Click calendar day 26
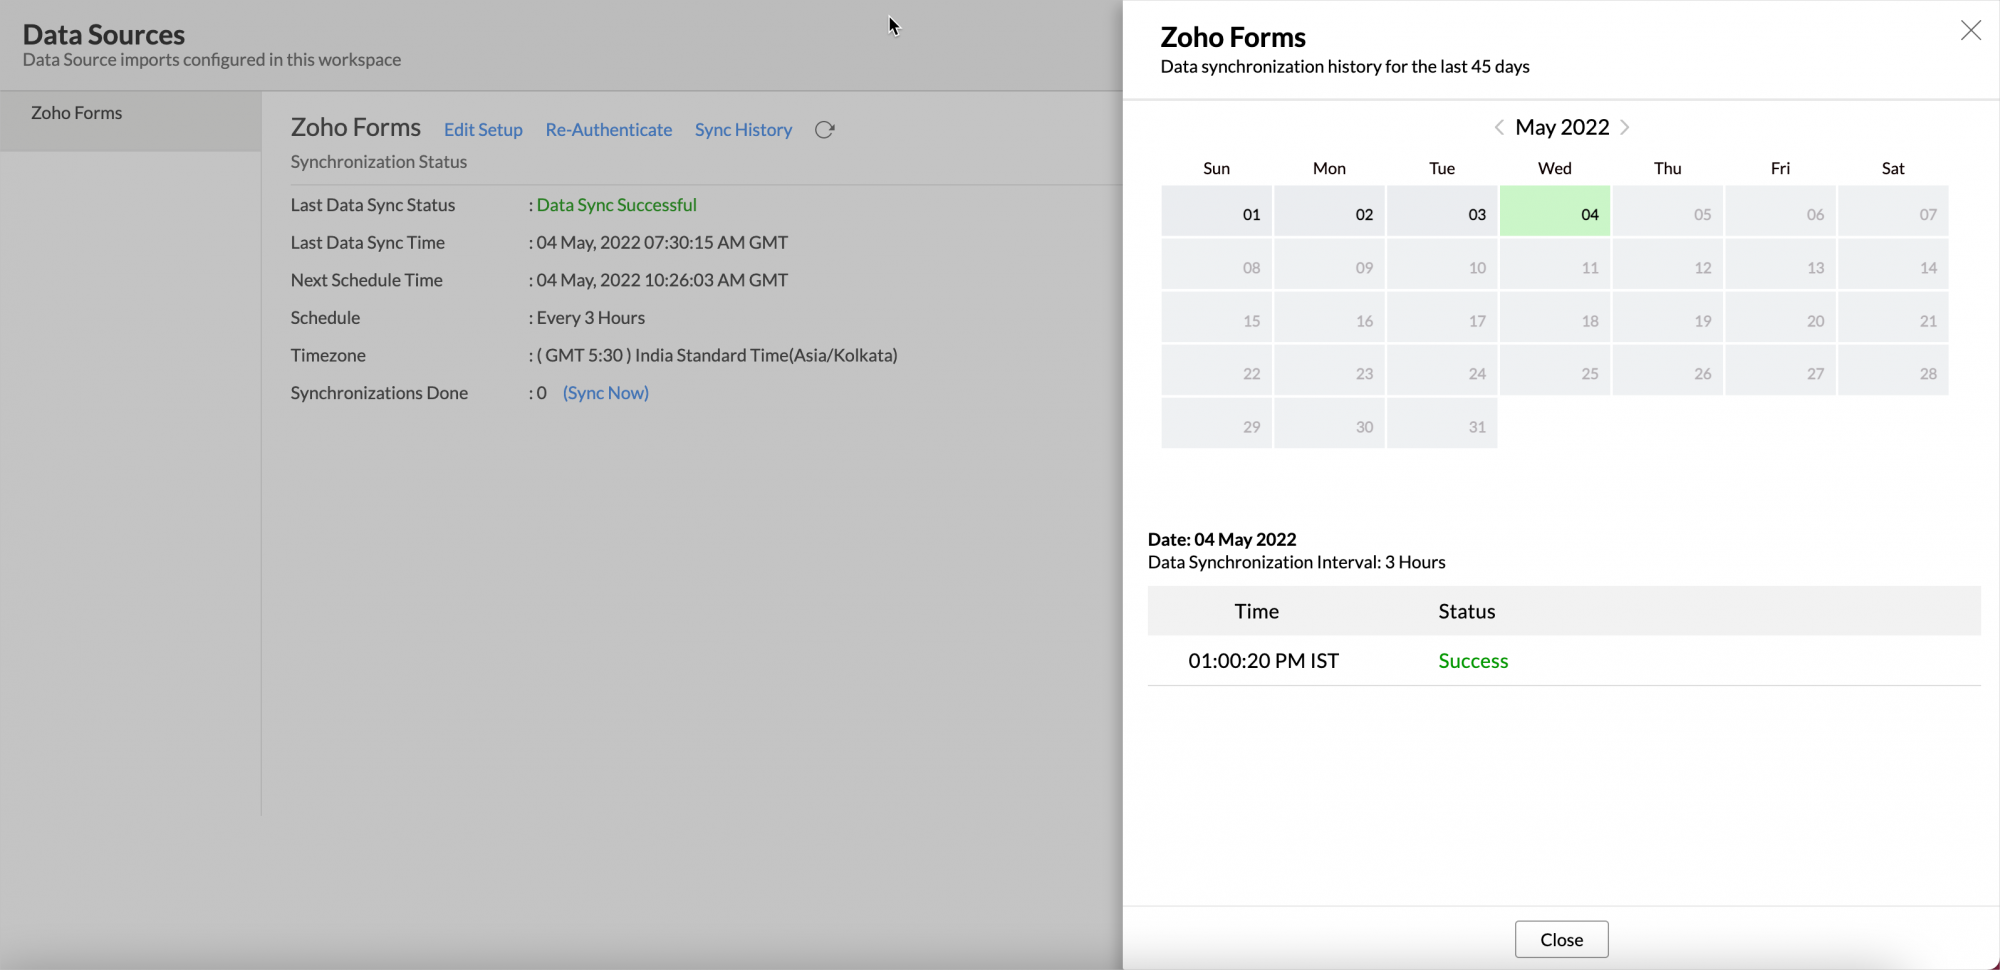The image size is (2000, 970). pyautogui.click(x=1668, y=371)
